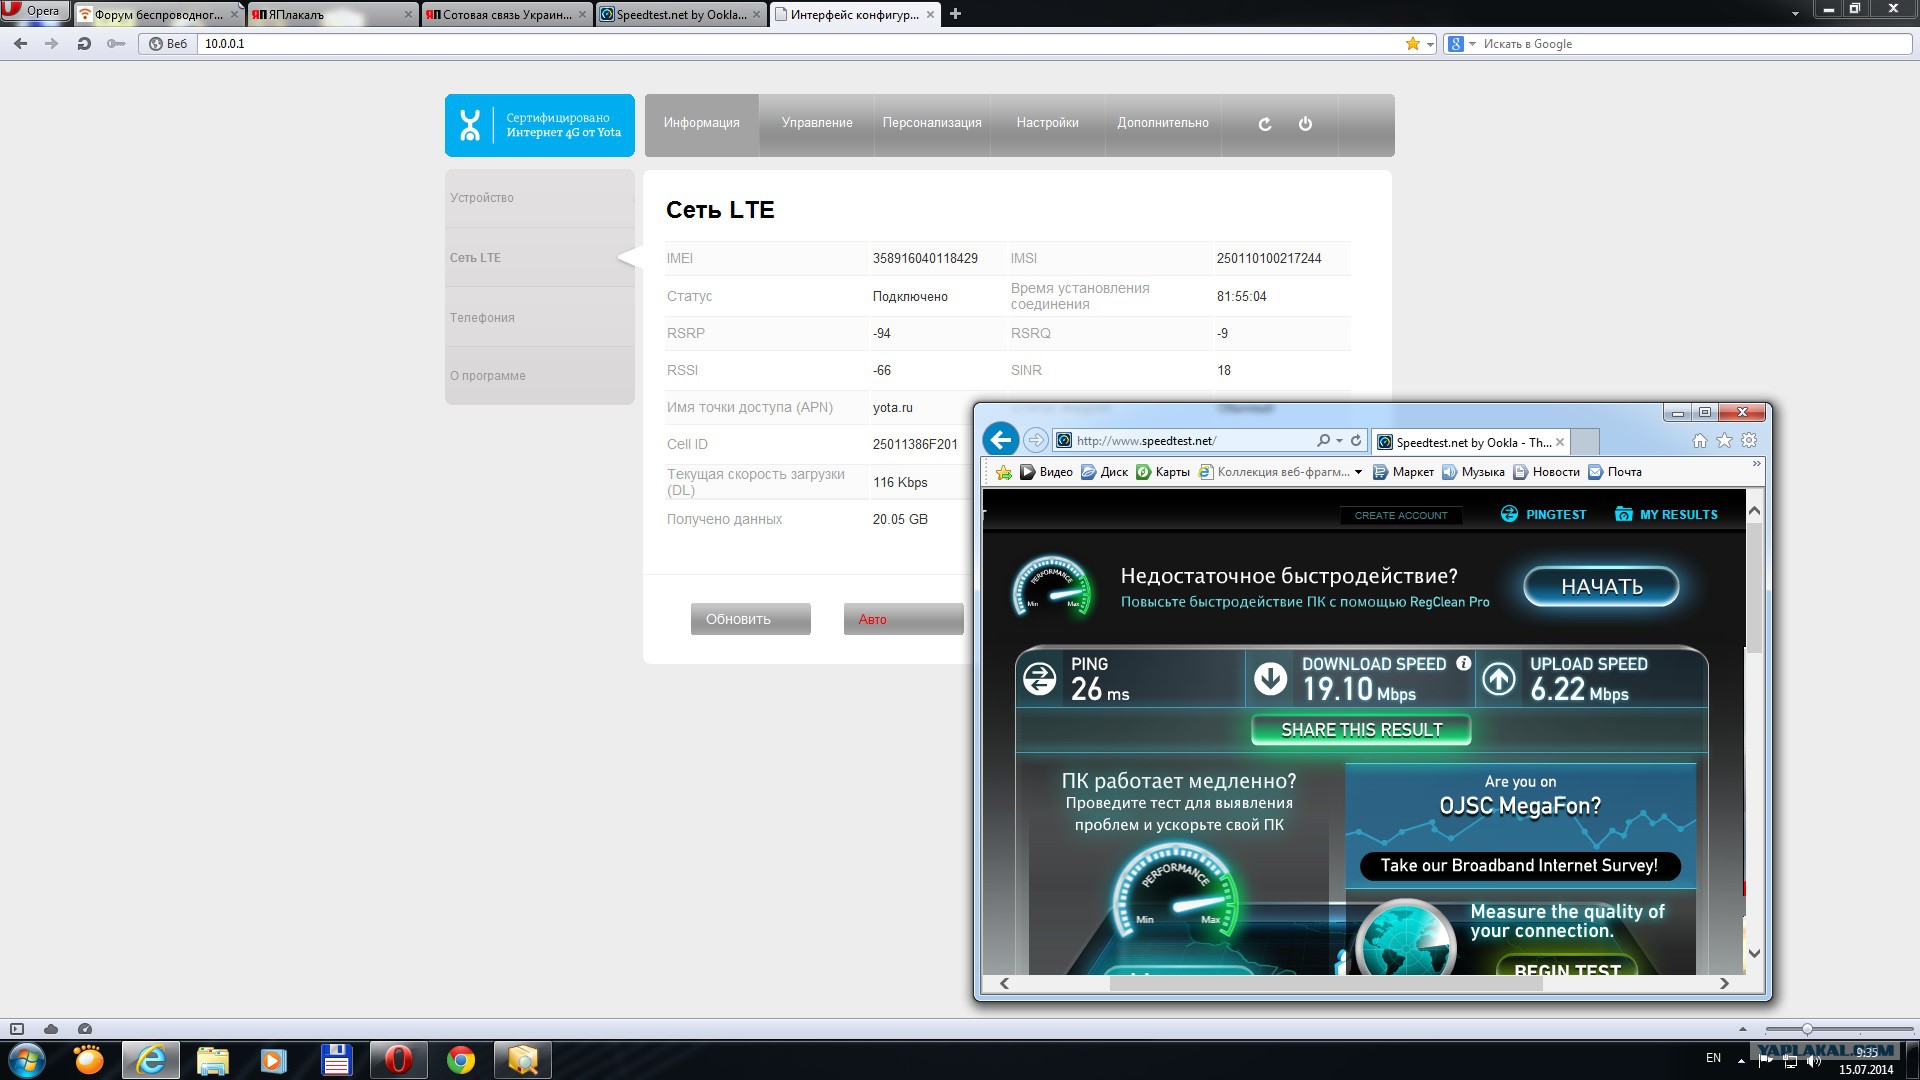This screenshot has width=1920, height=1080.
Task: Select О программе in the sidebar
Action: point(540,376)
